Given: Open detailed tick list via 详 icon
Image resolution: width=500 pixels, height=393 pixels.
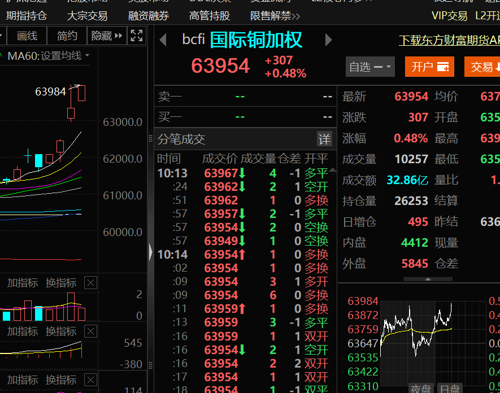Looking at the screenshot, I should pos(324,139).
